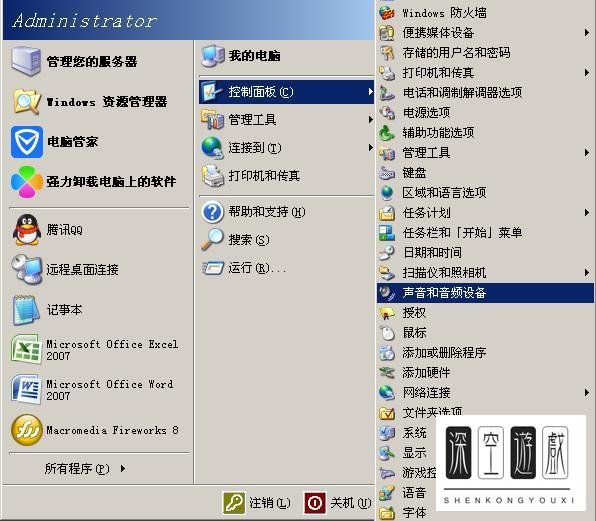Viewport: 596px width, 521px height.
Task: Launch 腾讯QQ penguin icon
Action: pyautogui.click(x=27, y=230)
